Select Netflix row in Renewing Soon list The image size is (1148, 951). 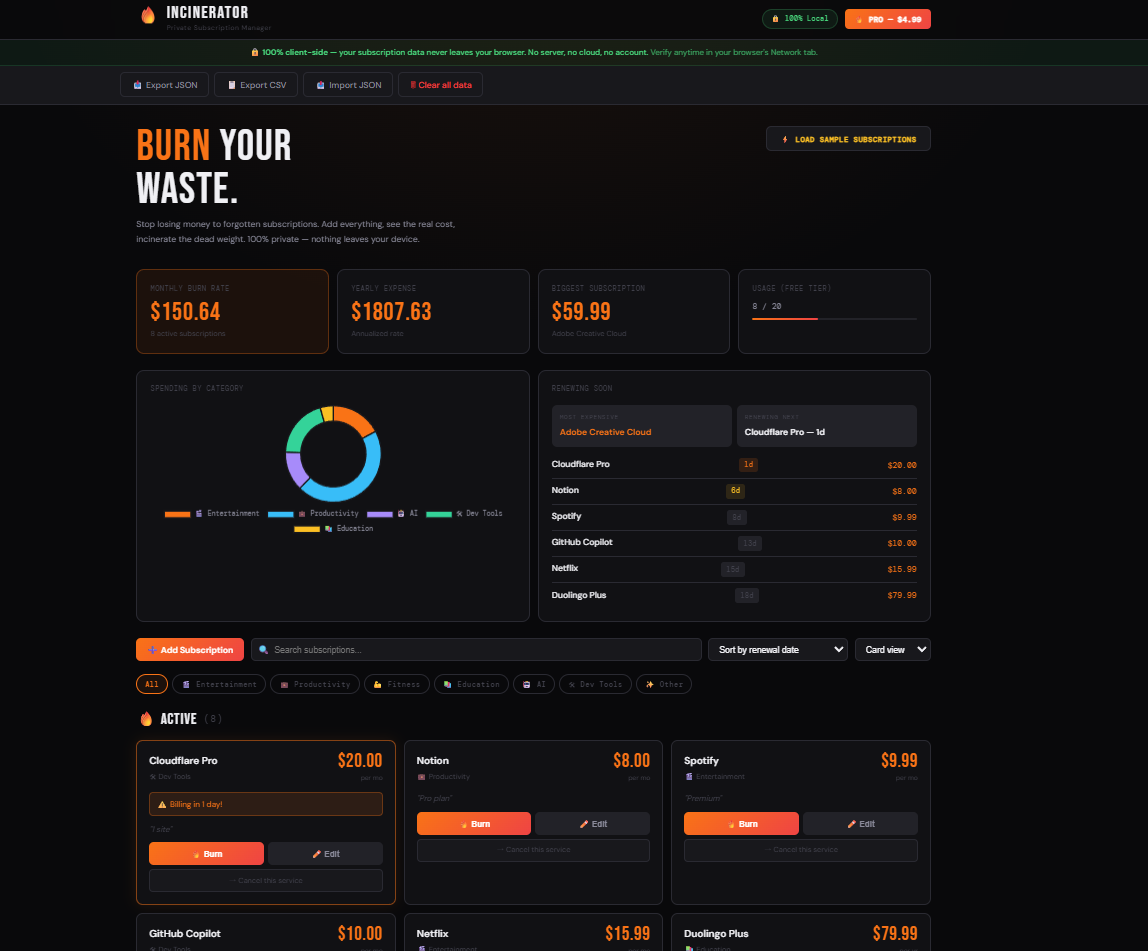[734, 569]
